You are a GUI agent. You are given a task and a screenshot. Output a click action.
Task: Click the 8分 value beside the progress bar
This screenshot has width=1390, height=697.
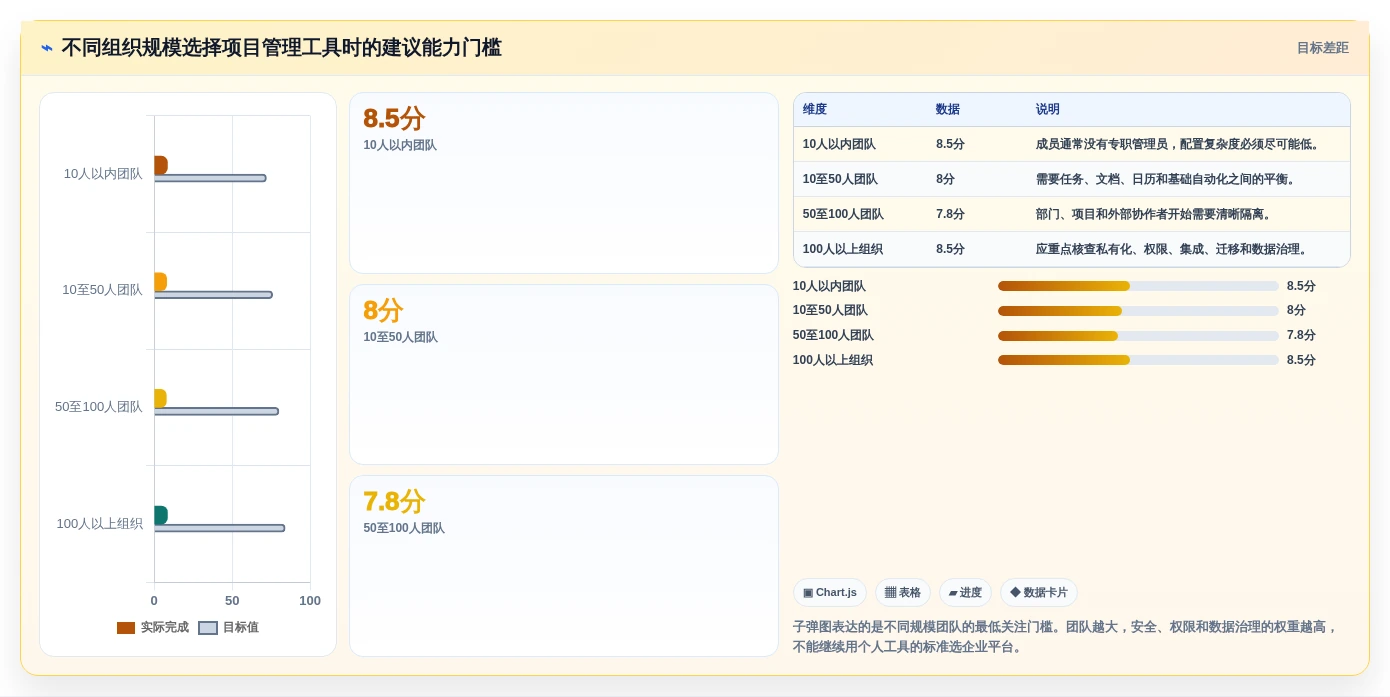pos(1296,311)
